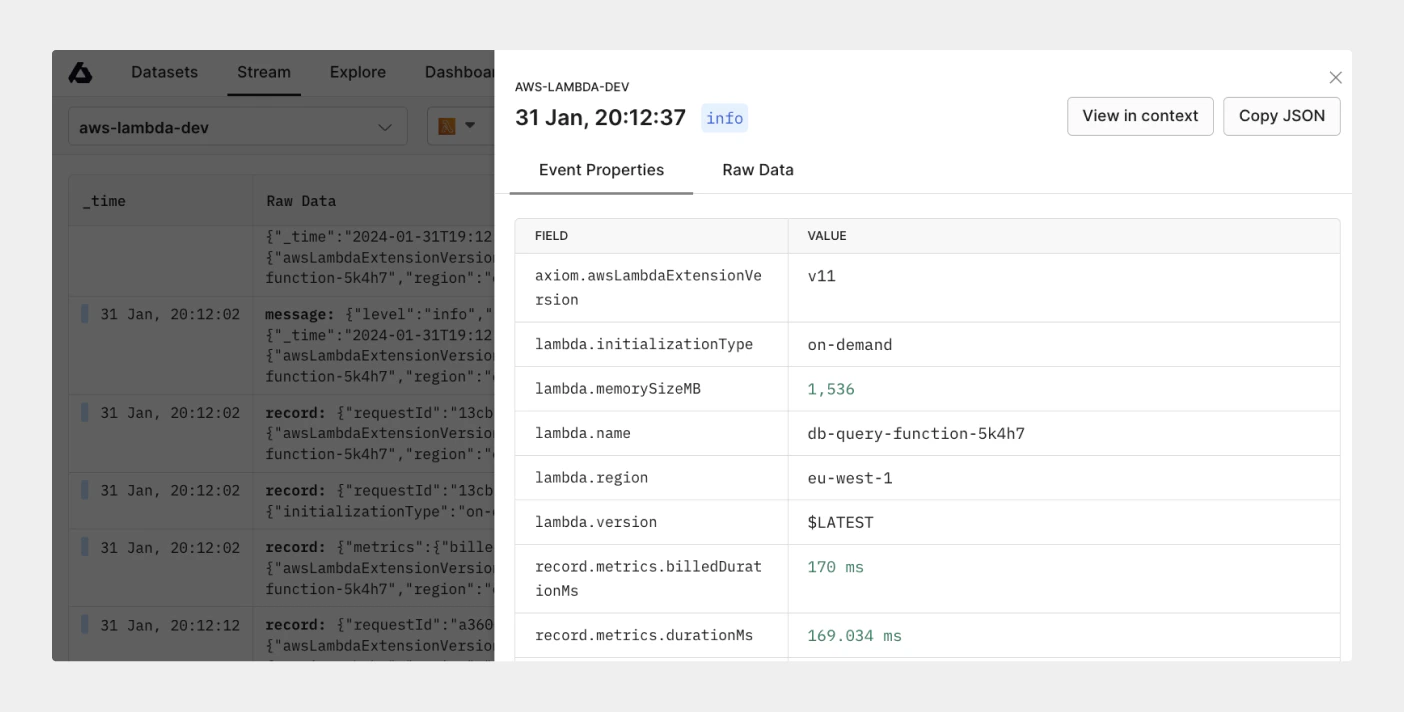
Task: Click the 169.034 ms durationMs value
Action: coord(854,635)
